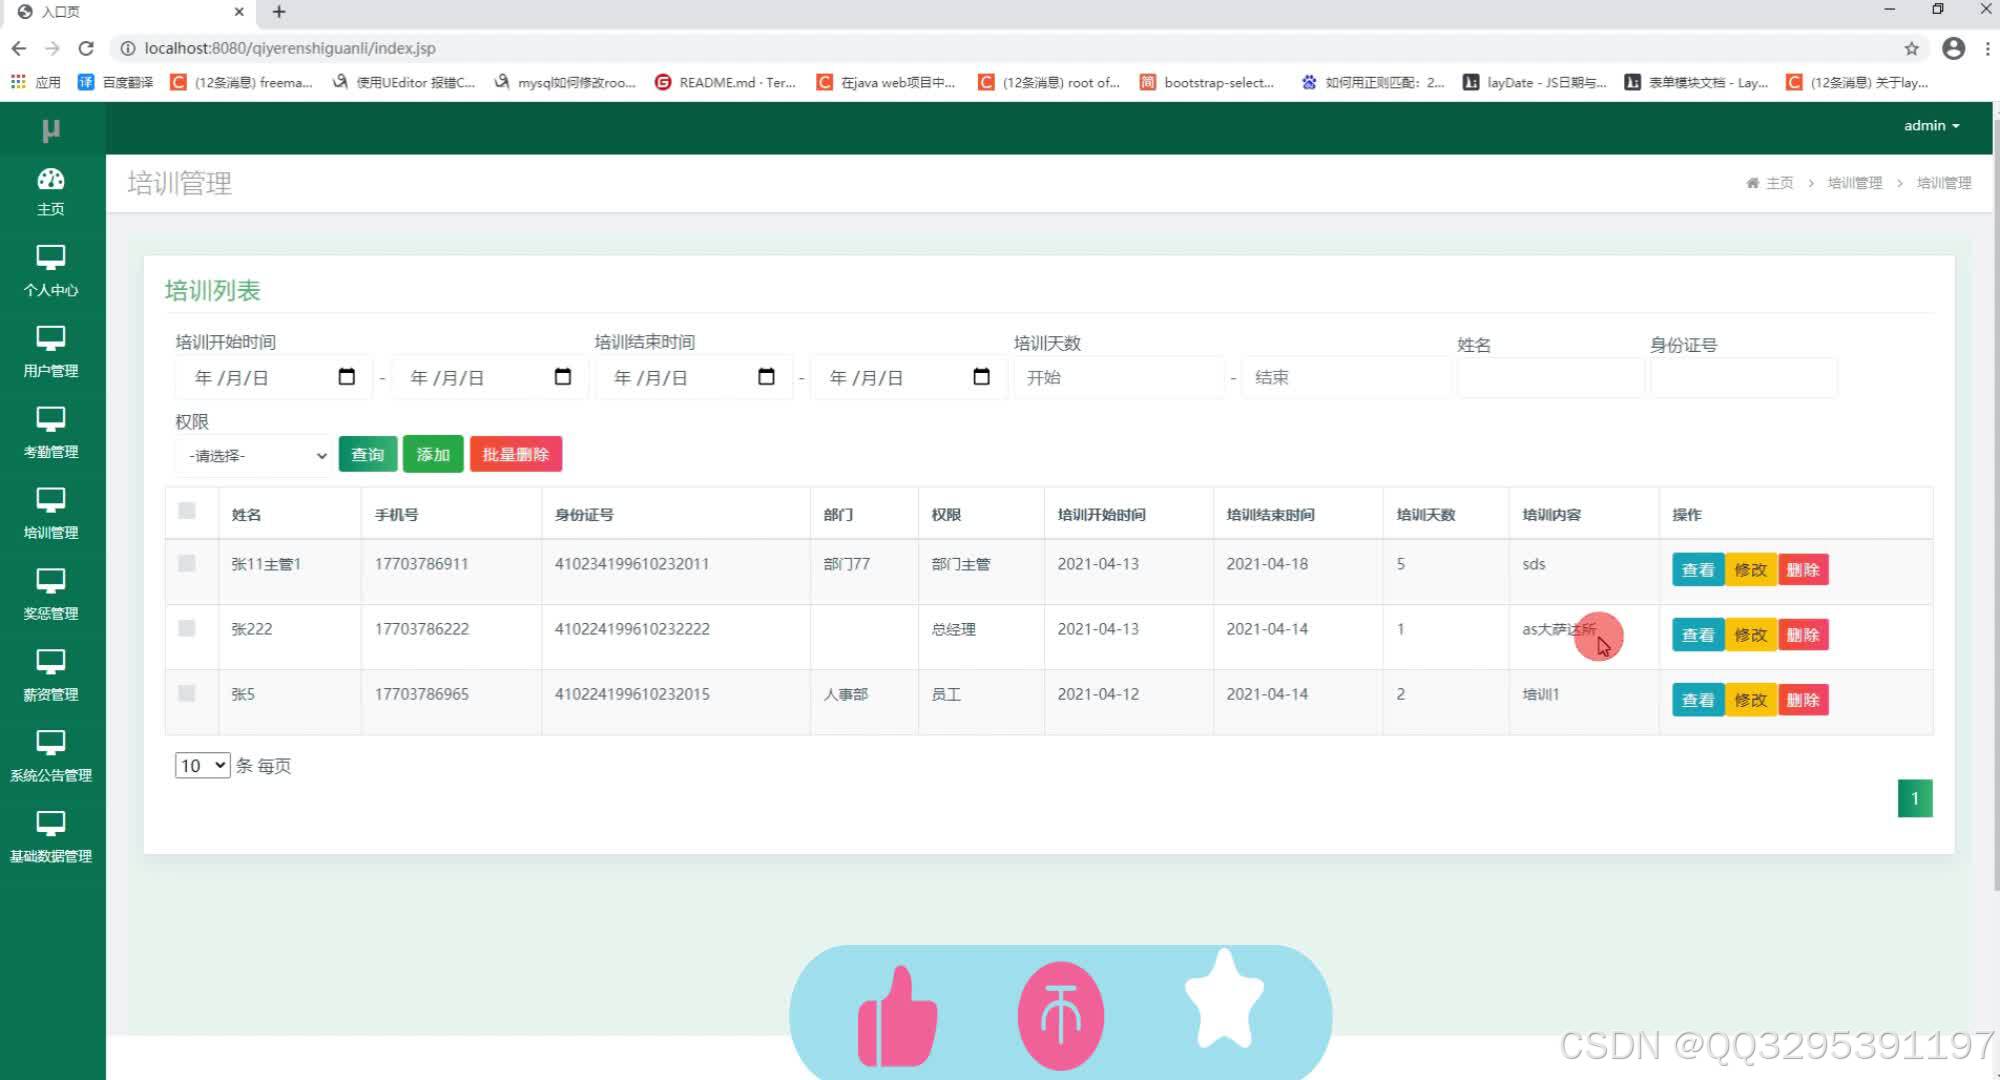The width and height of the screenshot is (2000, 1080).
Task: Open README.md bookmark
Action: (x=725, y=82)
